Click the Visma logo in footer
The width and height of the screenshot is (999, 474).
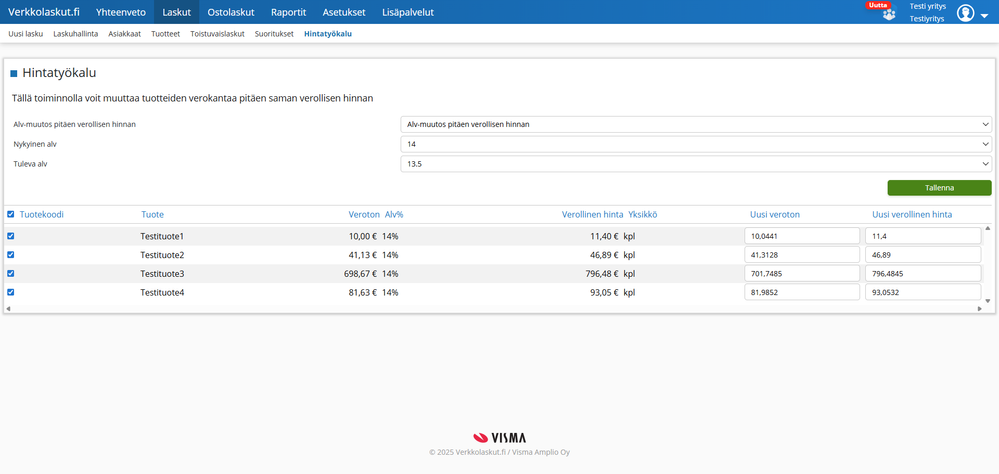pyautogui.click(x=499, y=437)
